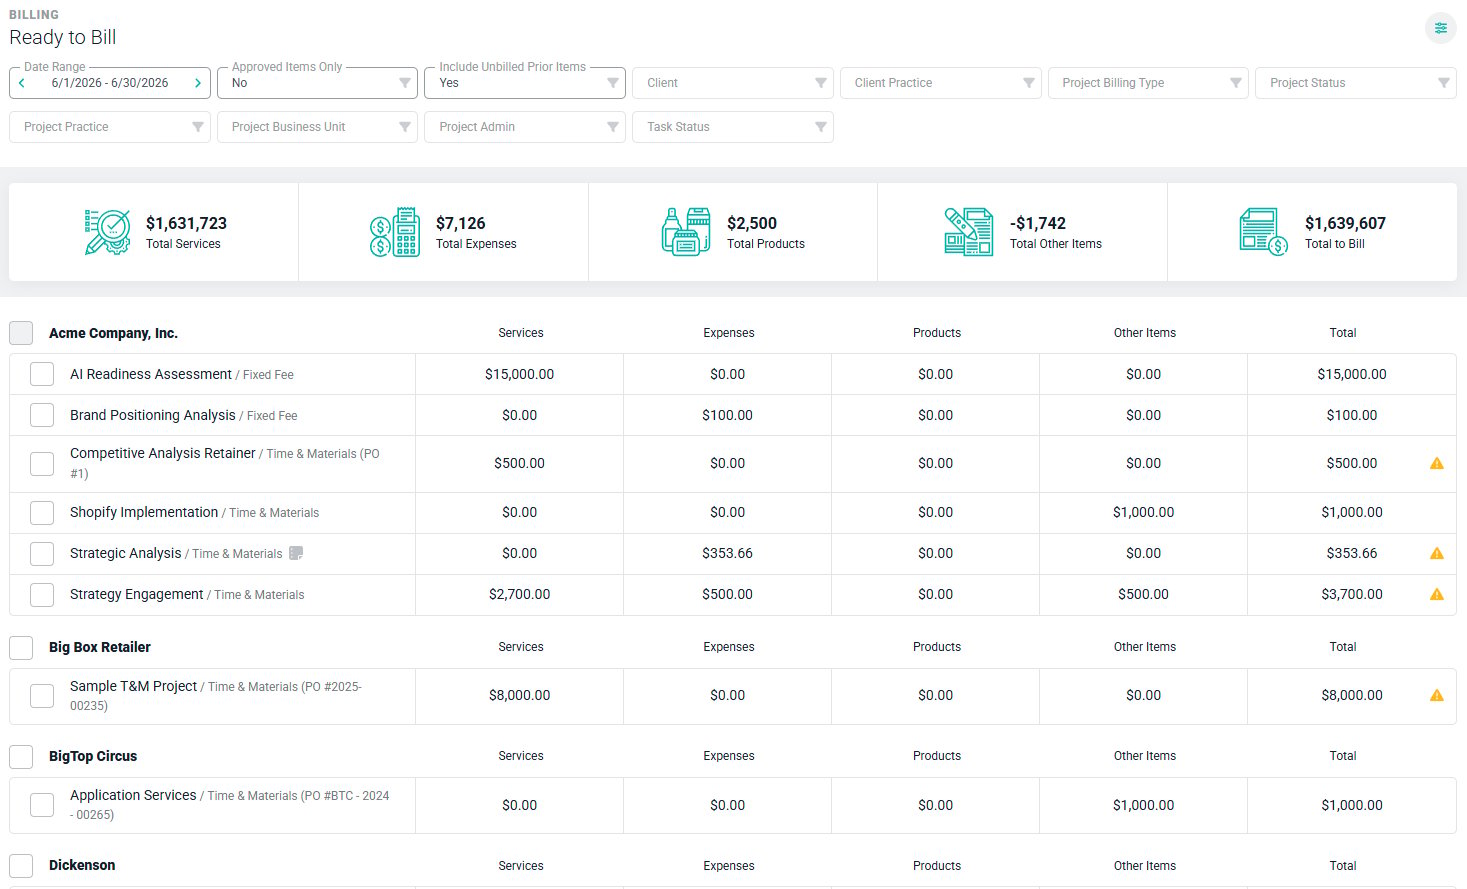Click the $8,000.00 Services cell

(519, 695)
